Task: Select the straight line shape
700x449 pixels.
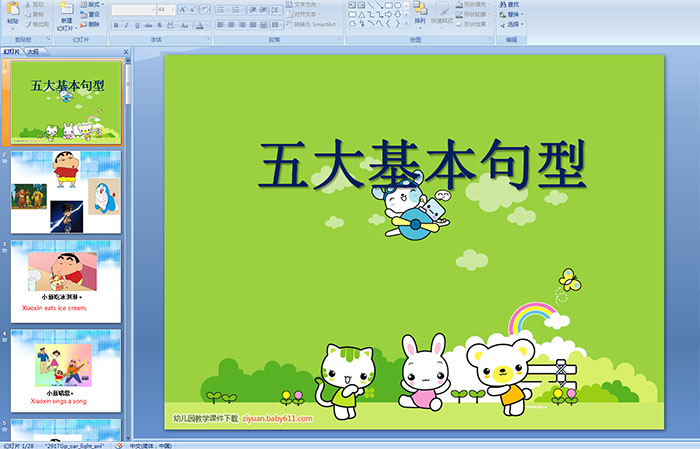Action: [x=371, y=5]
